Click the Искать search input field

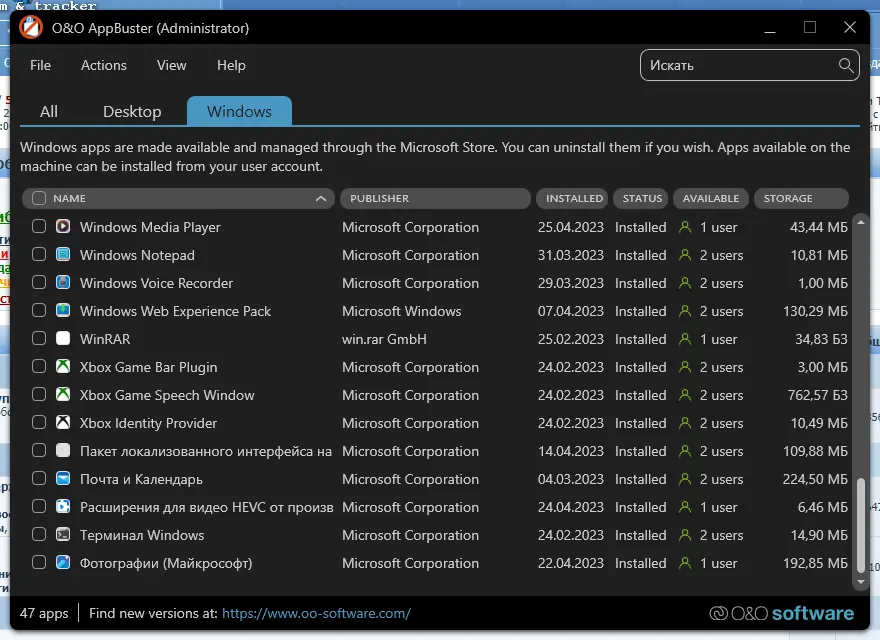tap(738, 66)
